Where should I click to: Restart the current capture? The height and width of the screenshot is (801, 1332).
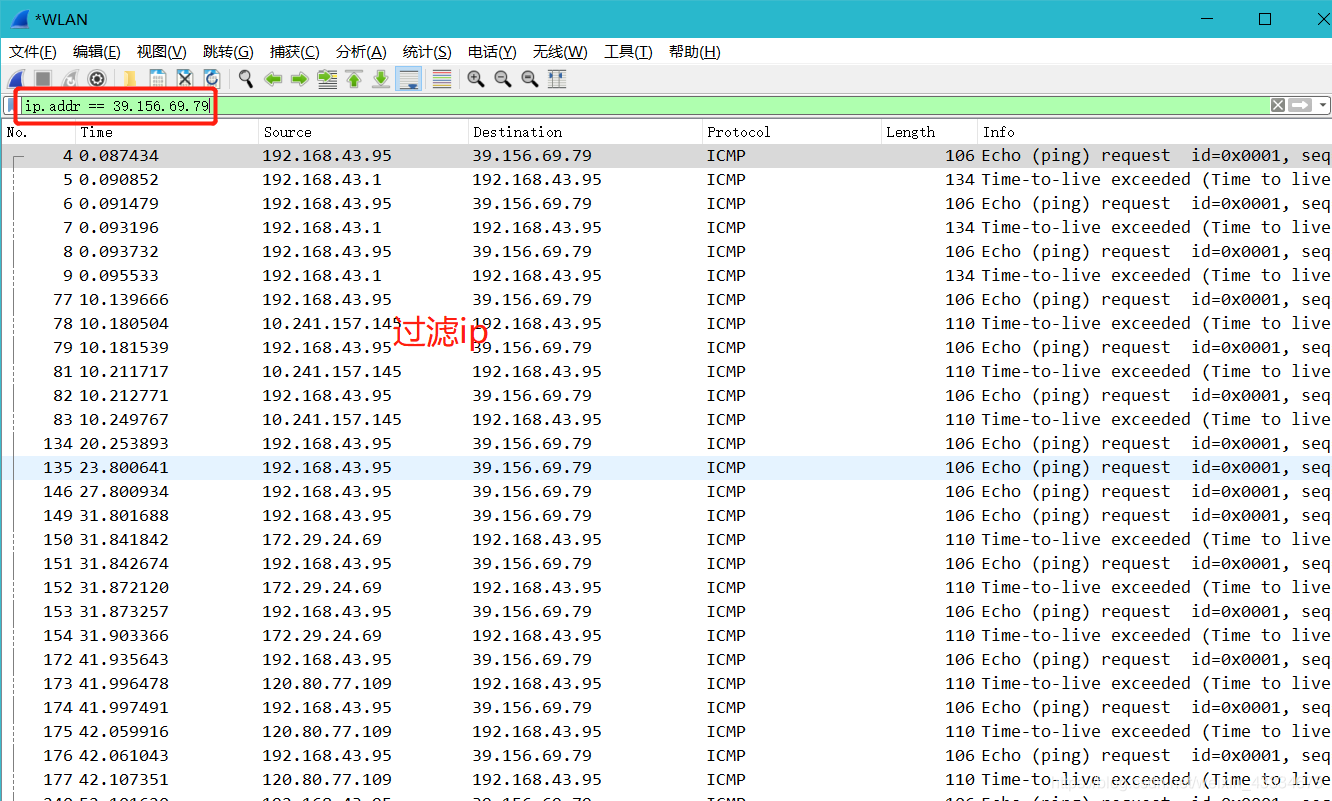[70, 79]
